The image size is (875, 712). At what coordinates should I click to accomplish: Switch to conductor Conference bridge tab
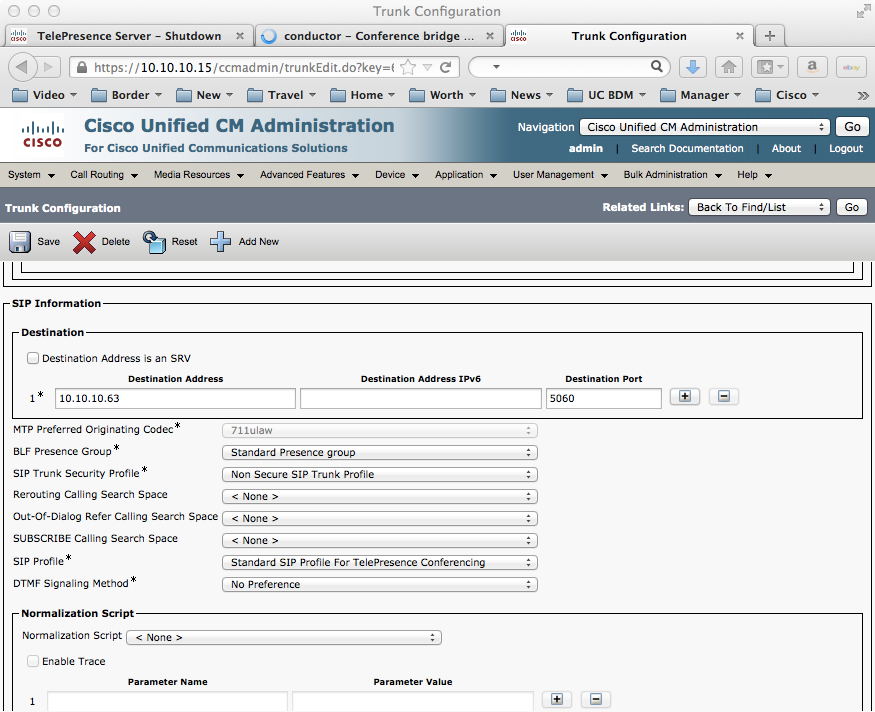379,36
